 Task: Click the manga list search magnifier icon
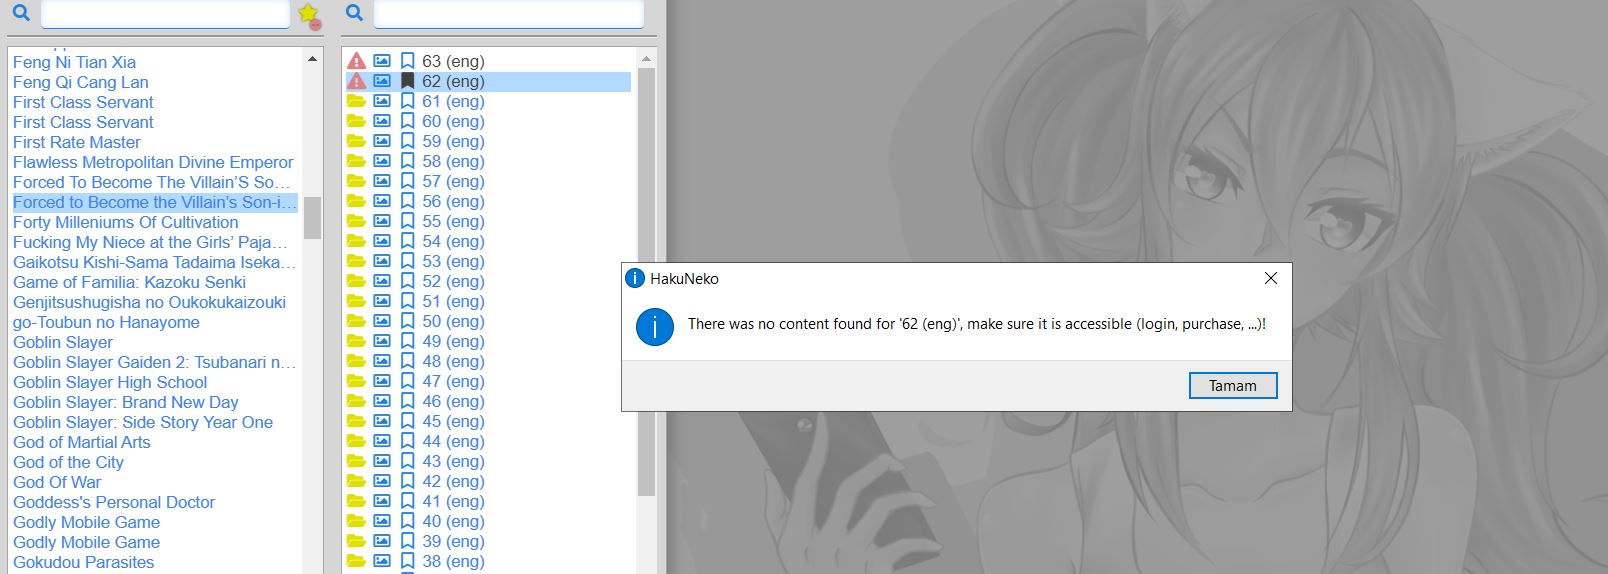[21, 13]
